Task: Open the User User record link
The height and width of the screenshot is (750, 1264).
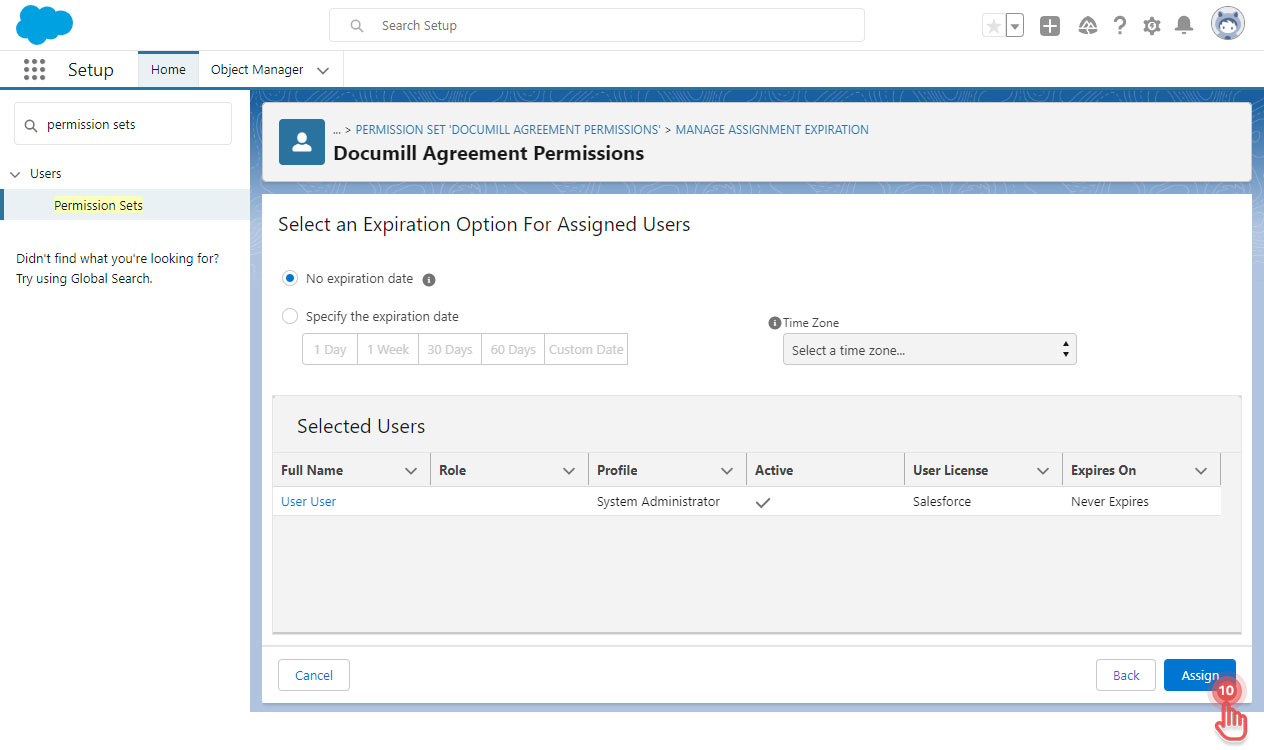Action: (x=308, y=501)
